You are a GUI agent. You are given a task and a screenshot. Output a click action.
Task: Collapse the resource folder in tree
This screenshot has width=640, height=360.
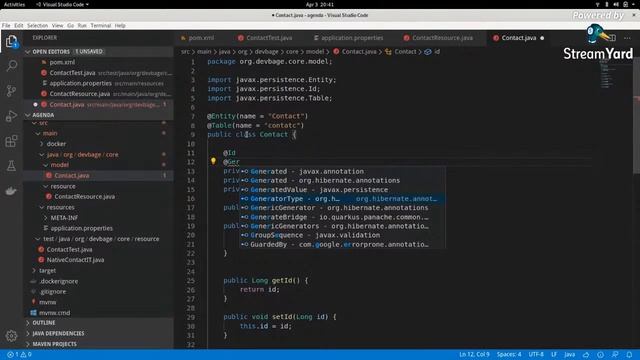tap(46, 186)
